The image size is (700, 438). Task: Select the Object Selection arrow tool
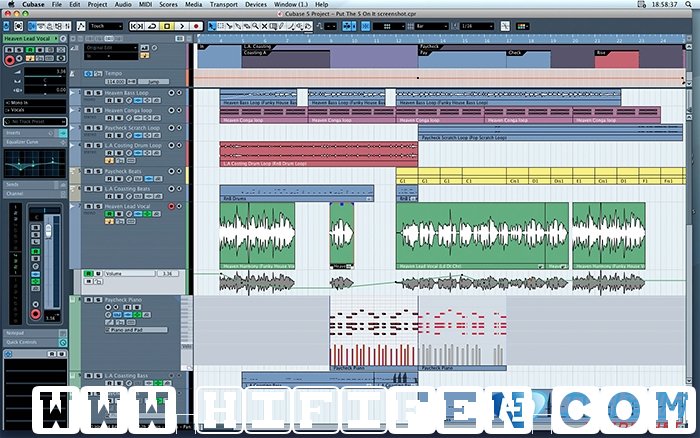212,26
